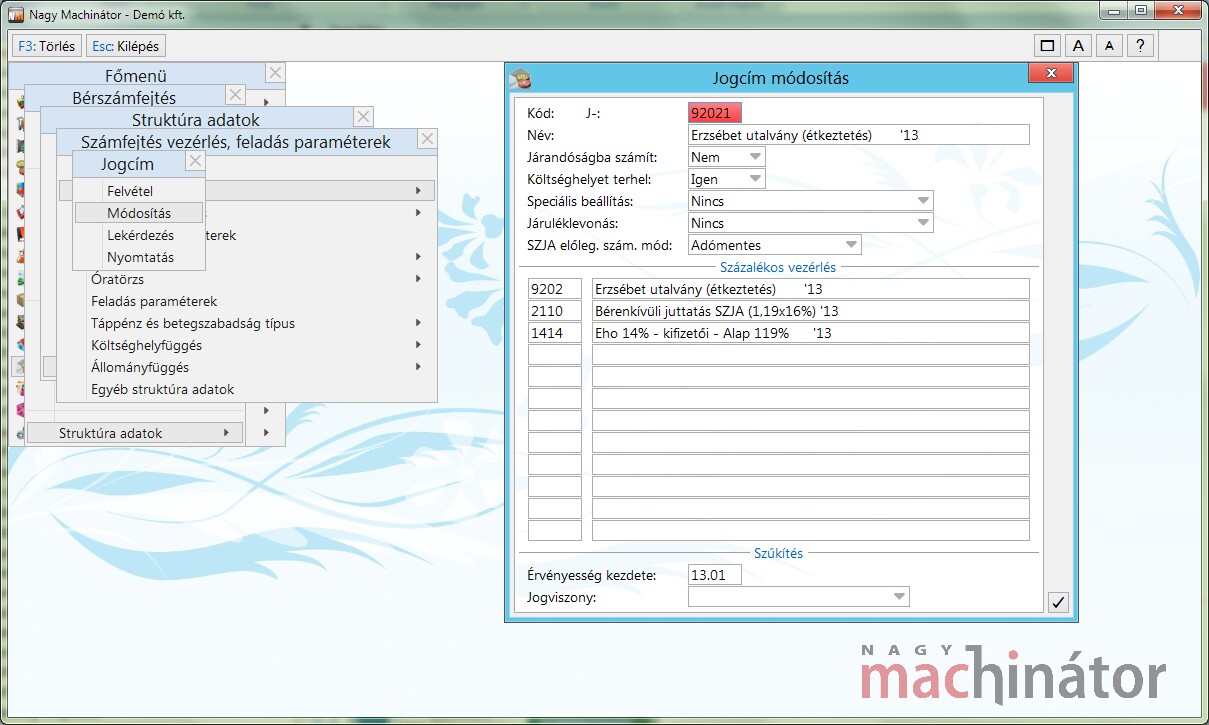Open the SZJA előleg szám. mód dropdown

click(851, 245)
